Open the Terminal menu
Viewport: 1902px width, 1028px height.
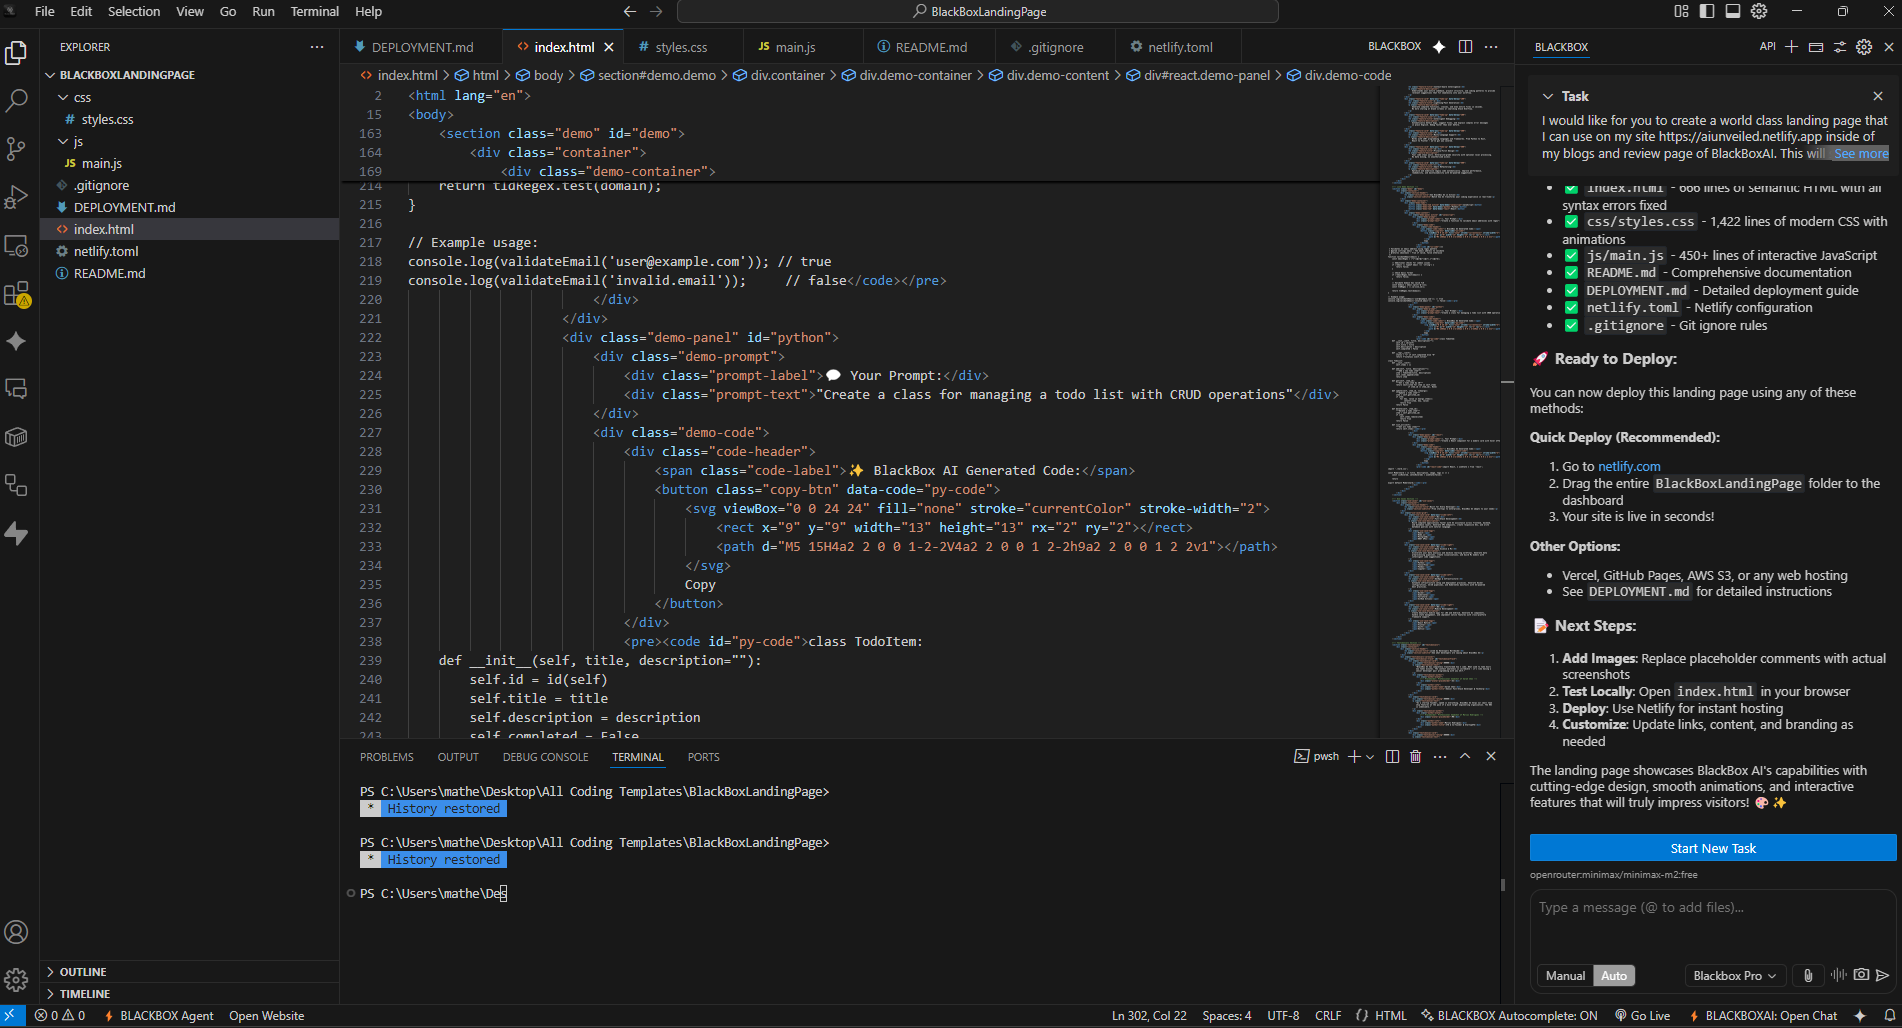pyautogui.click(x=314, y=11)
